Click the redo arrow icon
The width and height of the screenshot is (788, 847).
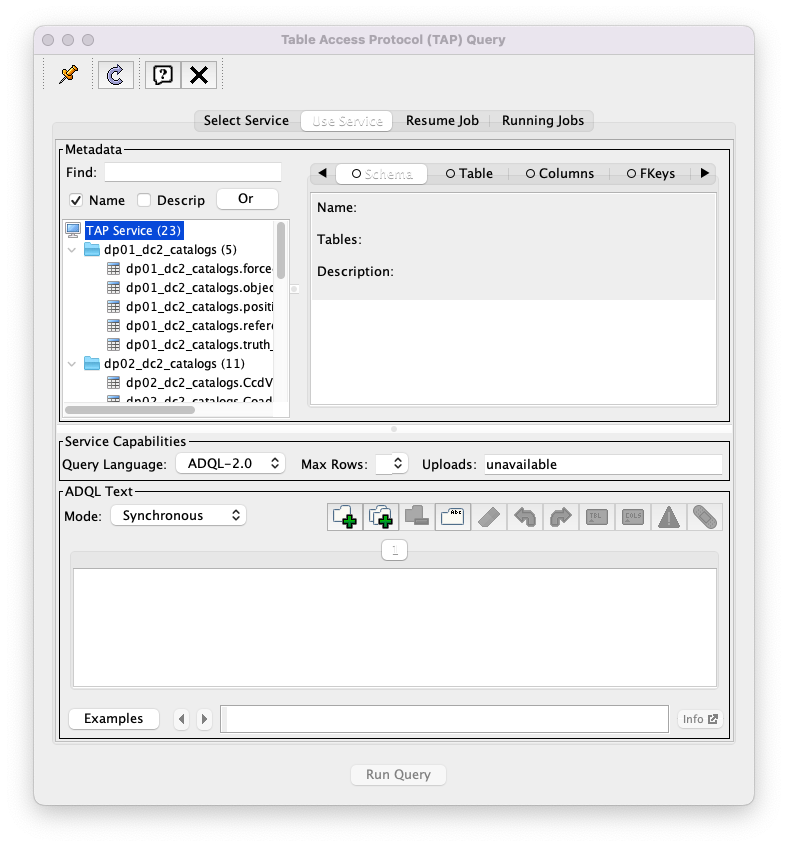(561, 517)
